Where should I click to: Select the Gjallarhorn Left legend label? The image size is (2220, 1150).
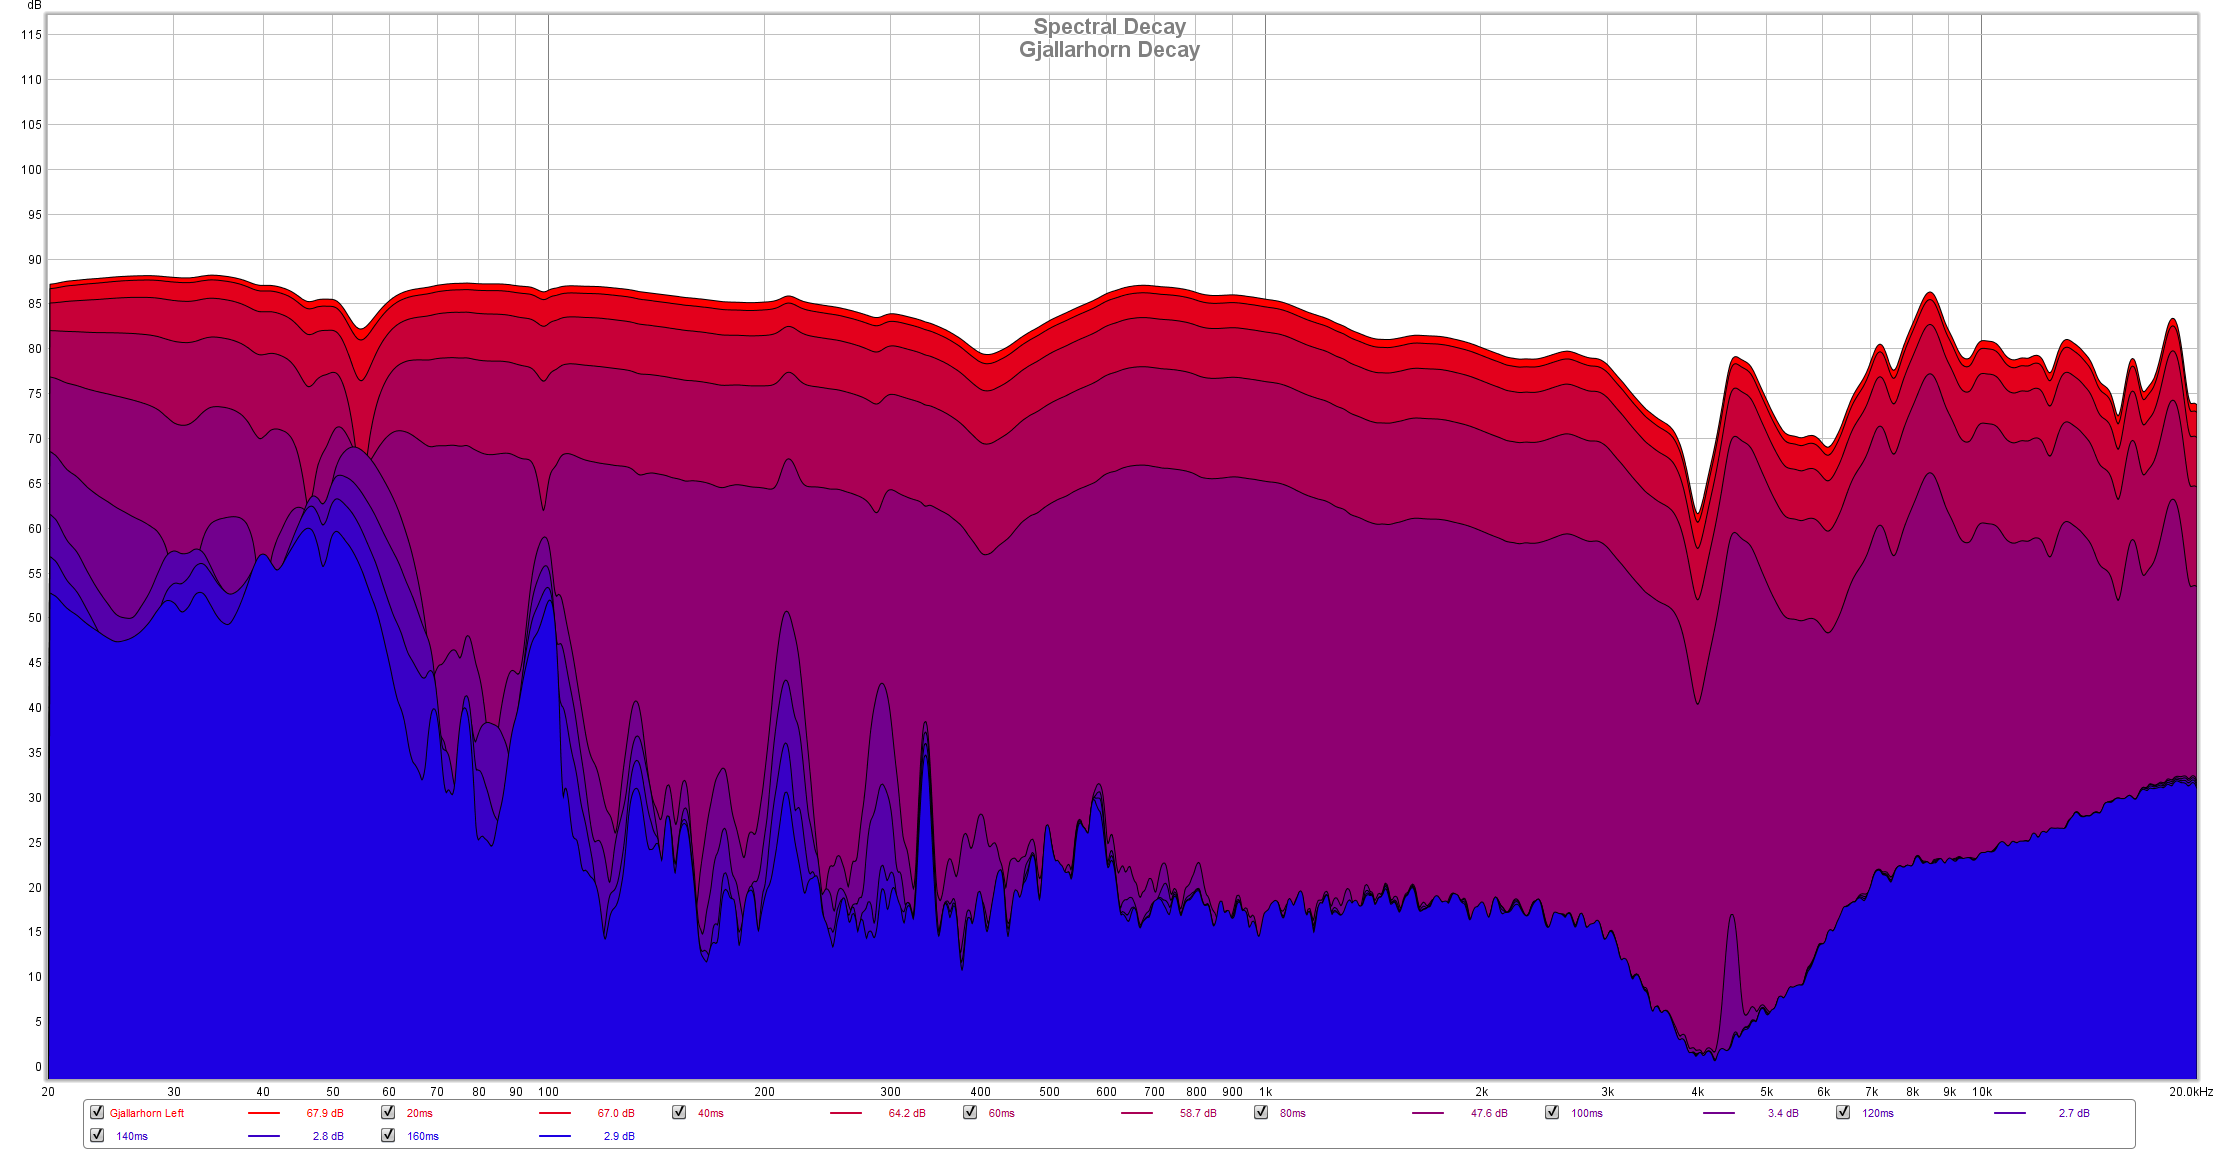pos(147,1113)
